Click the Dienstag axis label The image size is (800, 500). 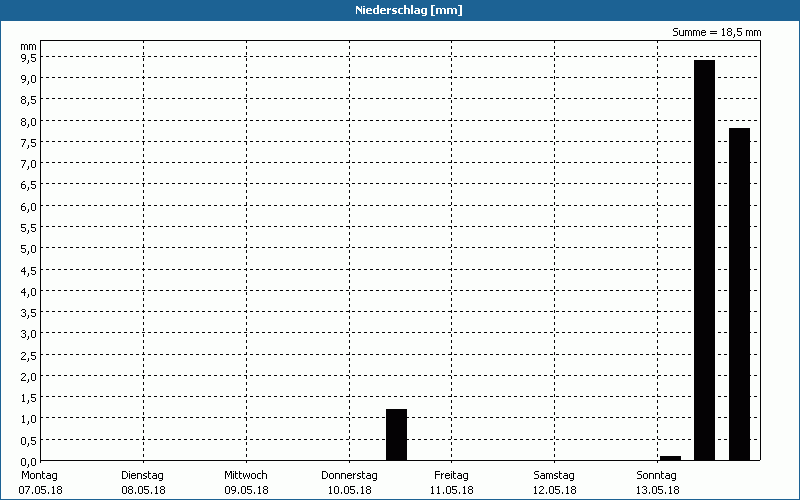pyautogui.click(x=142, y=475)
